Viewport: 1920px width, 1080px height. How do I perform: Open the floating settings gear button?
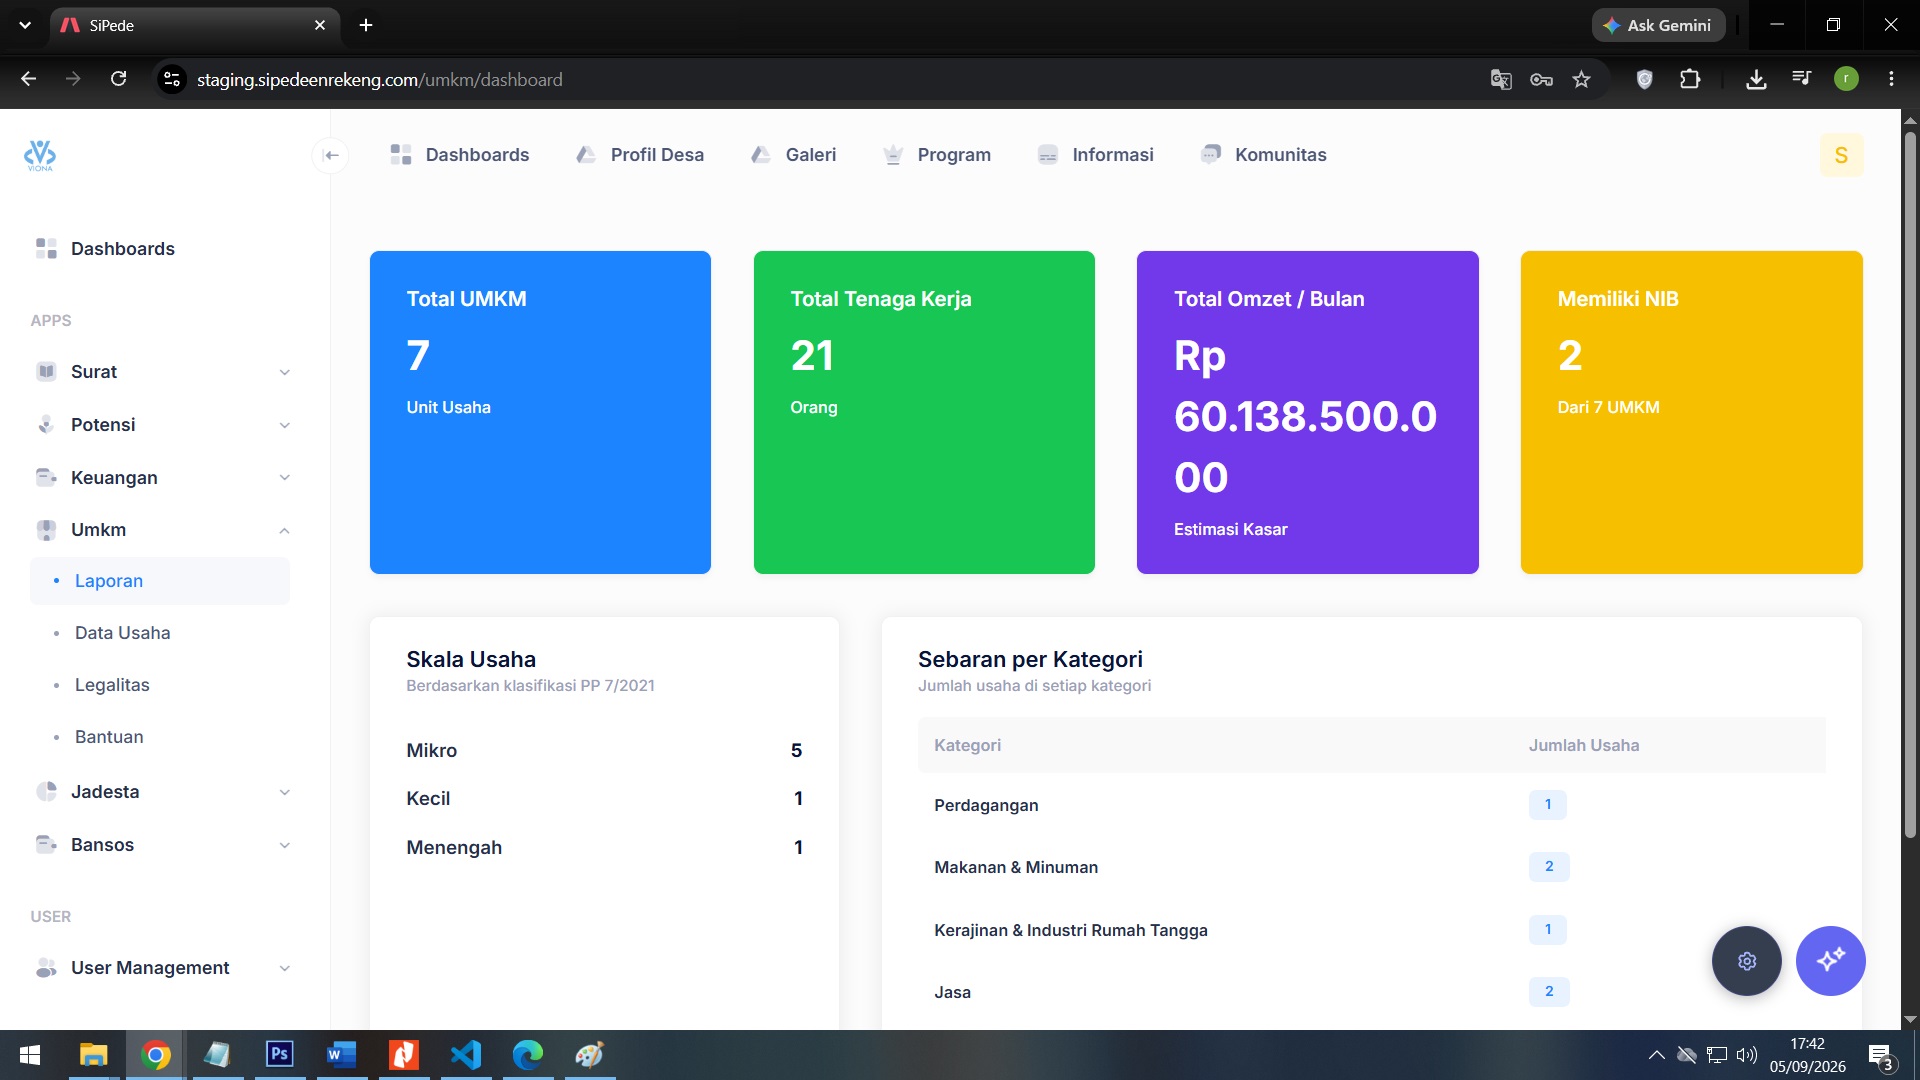[x=1746, y=961]
